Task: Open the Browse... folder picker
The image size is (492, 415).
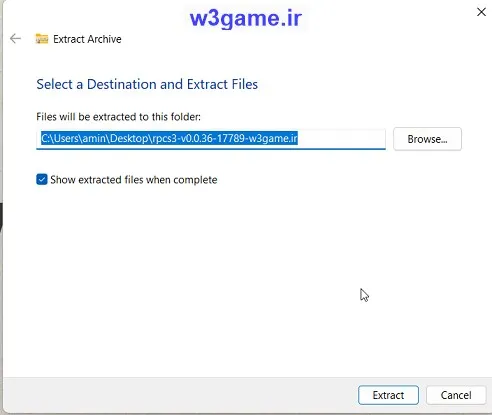Action: (427, 139)
